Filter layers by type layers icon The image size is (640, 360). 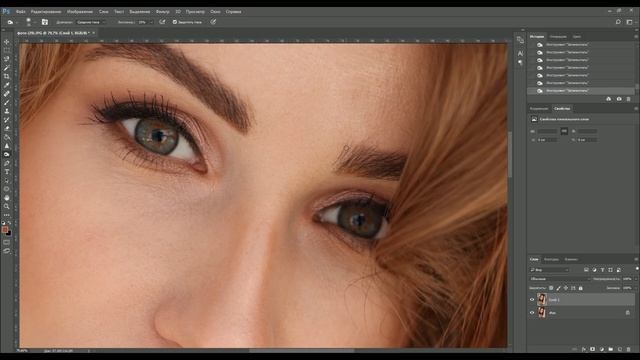[x=602, y=270]
